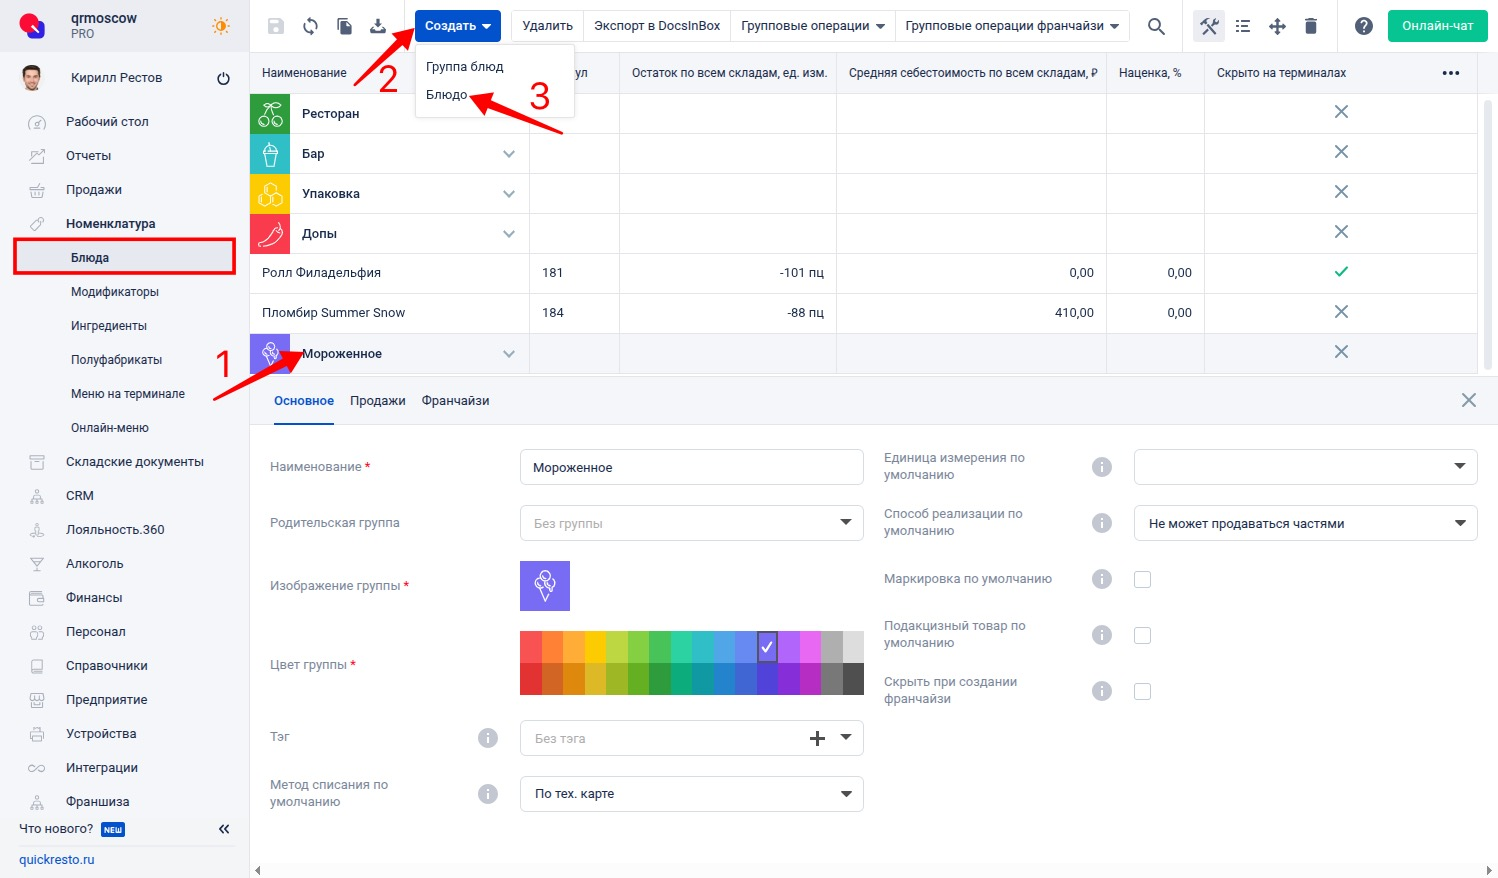Image resolution: width=1498 pixels, height=878 pixels.
Task: Click the ice cream group image thumbnail
Action: point(545,586)
